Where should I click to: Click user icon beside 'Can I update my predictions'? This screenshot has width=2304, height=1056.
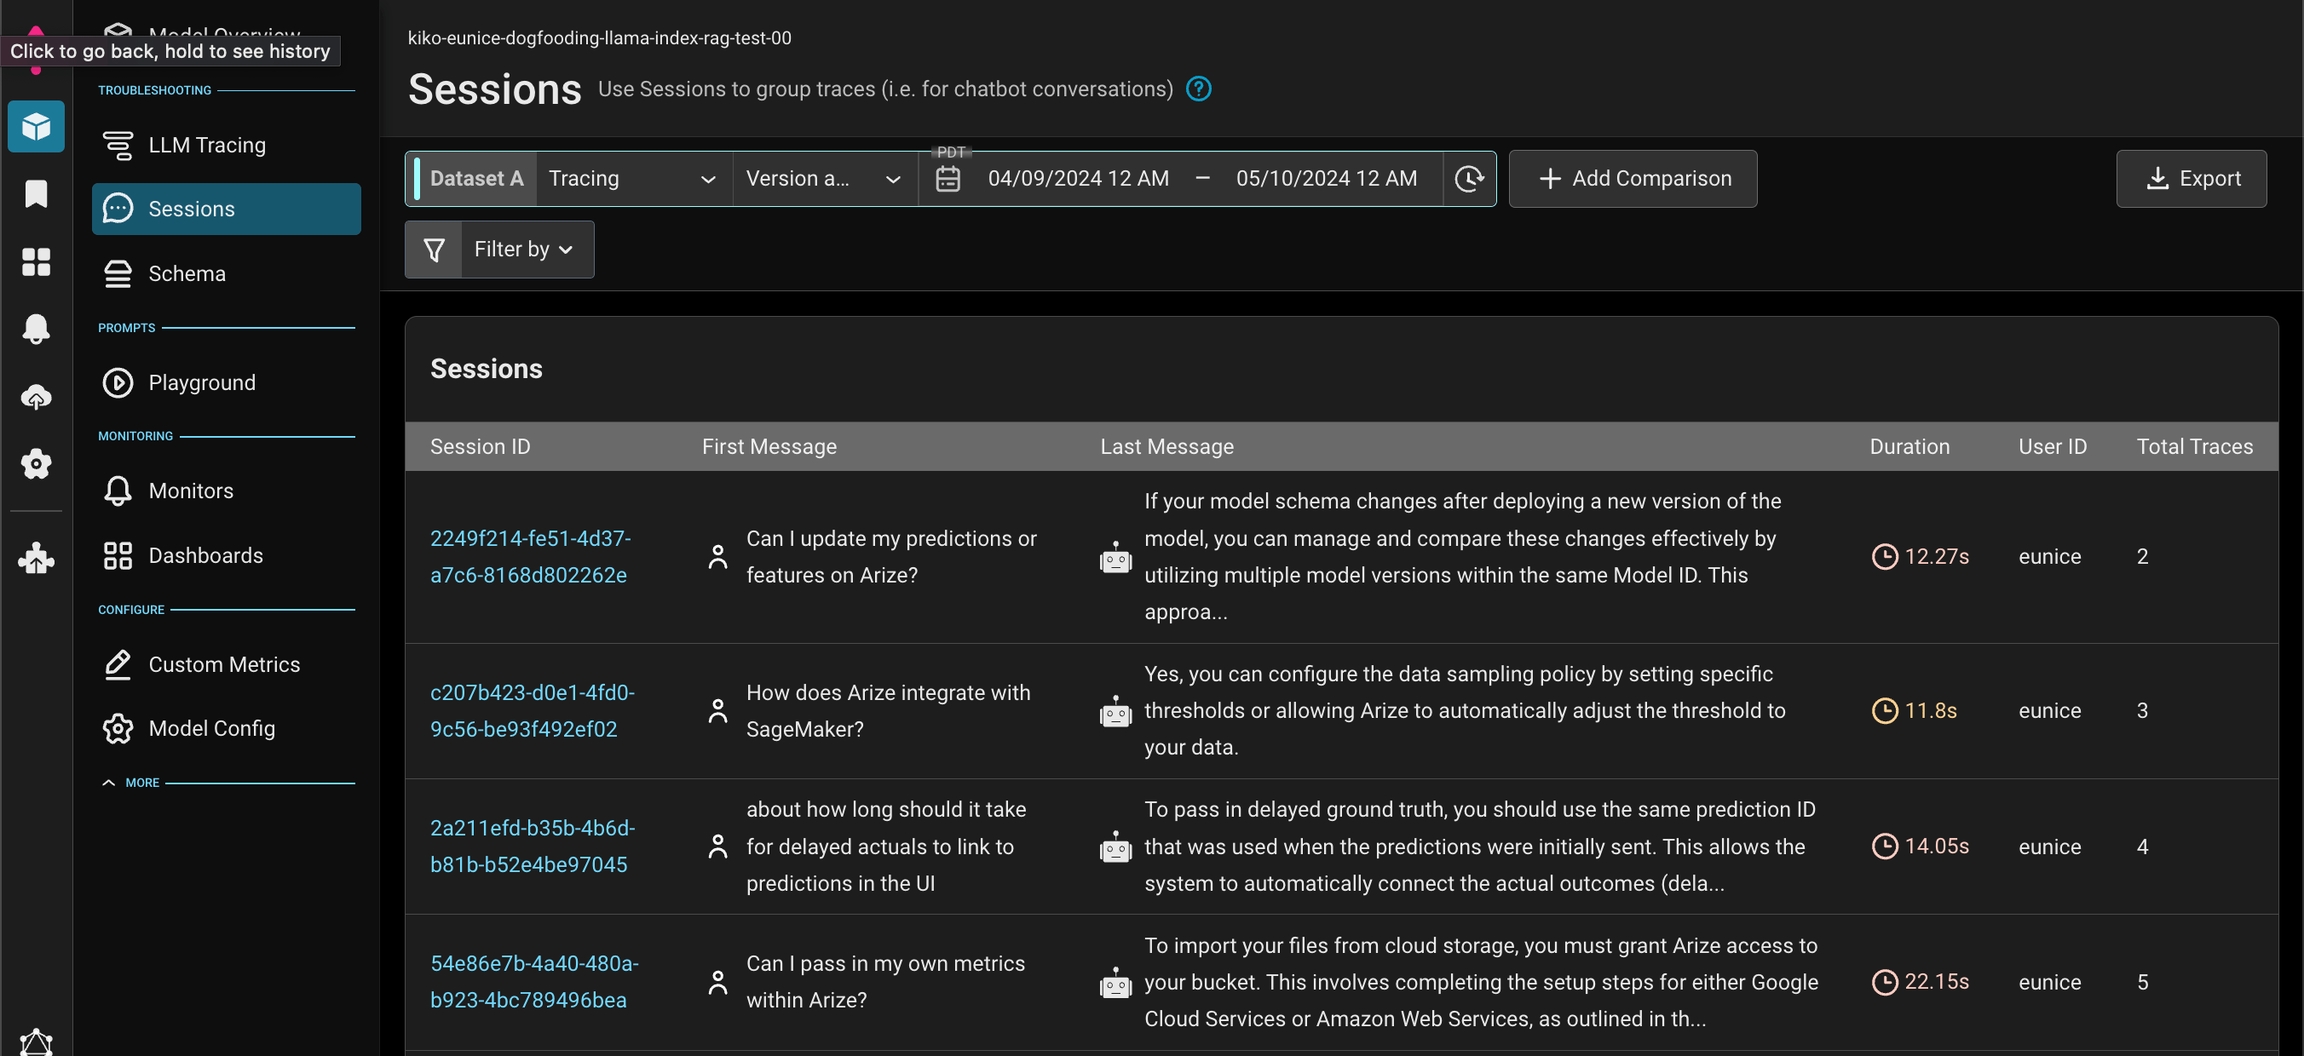pyautogui.click(x=718, y=557)
